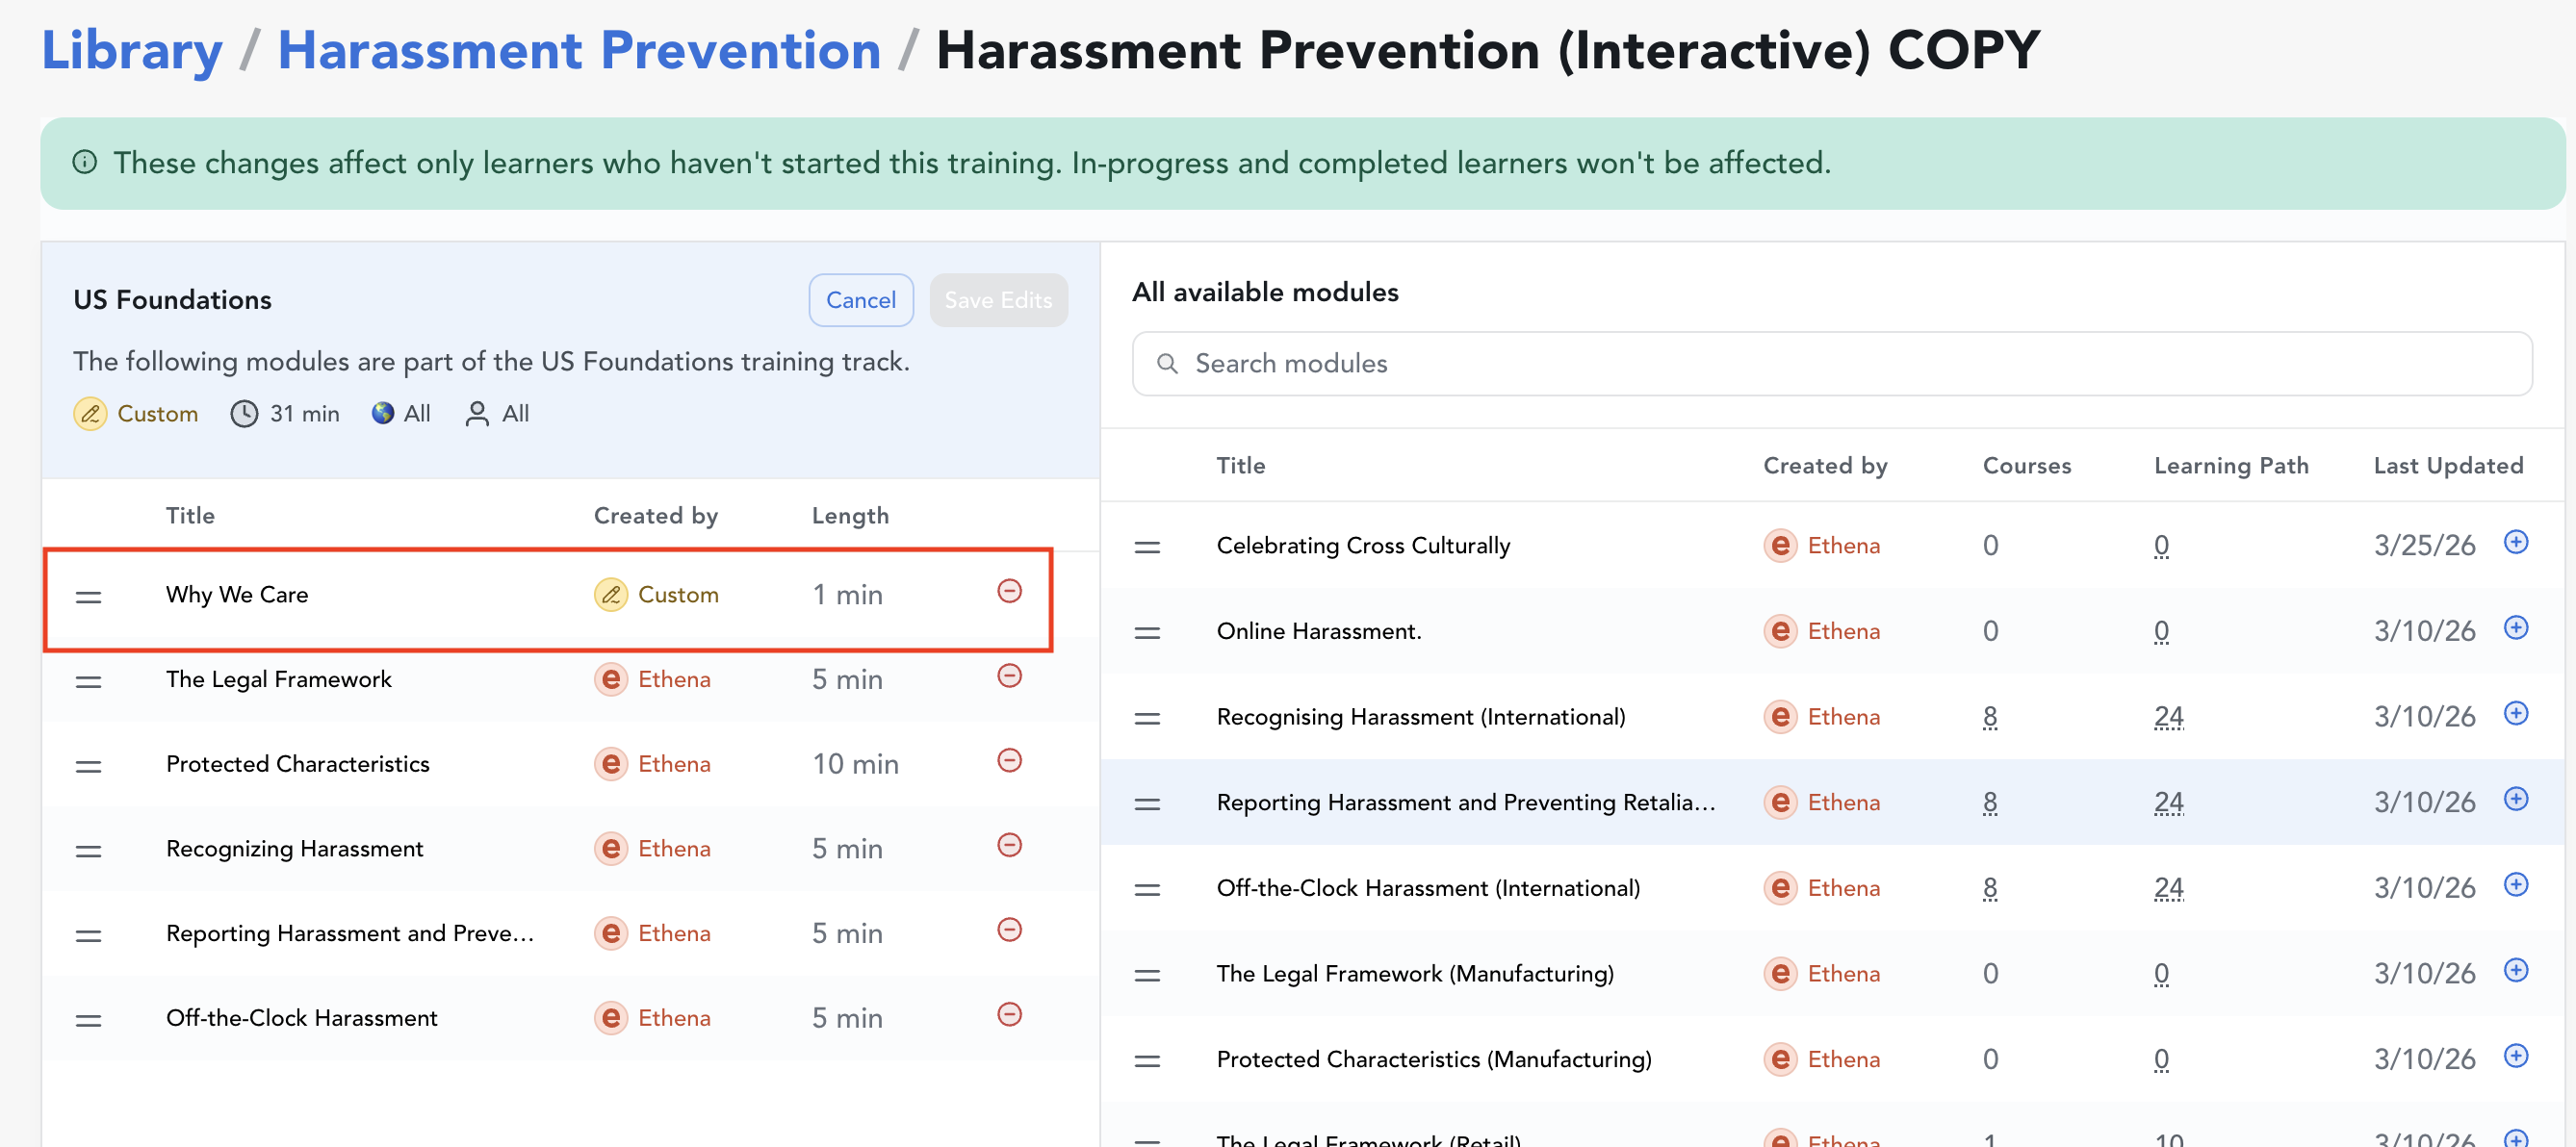Open the Library breadcrumb link
The width and height of the screenshot is (2576, 1147).
pos(131,50)
